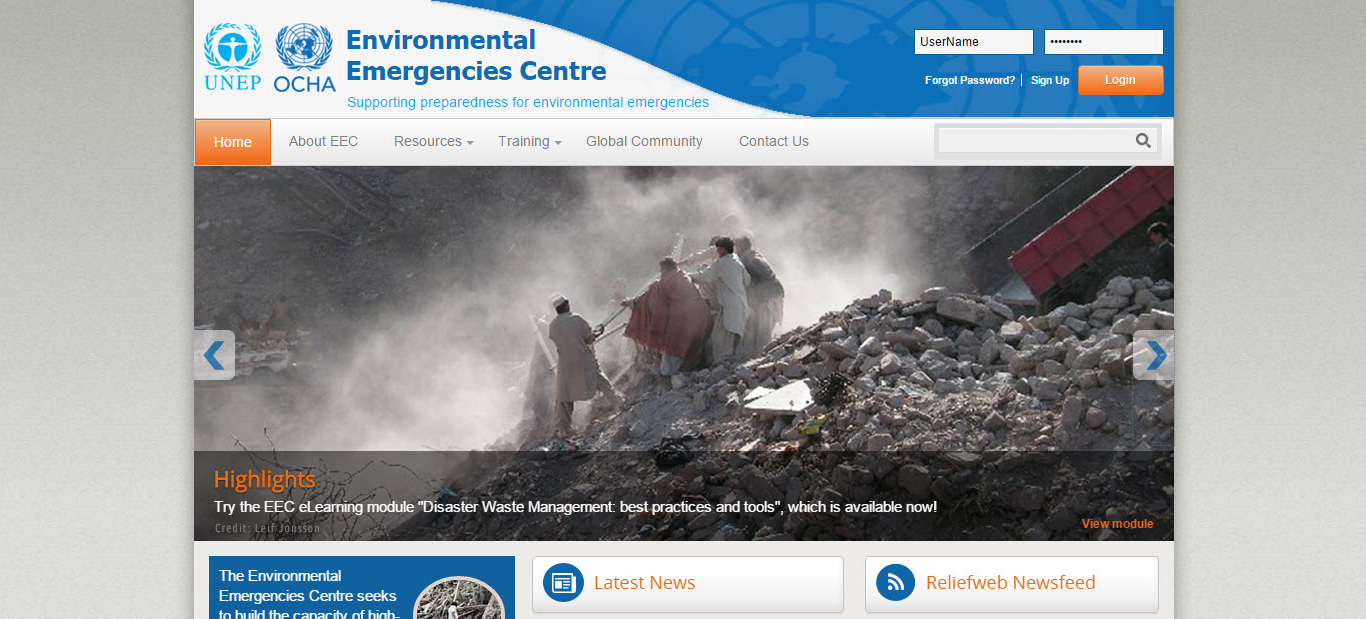Click the OCHA logo icon
1366x619 pixels.
(x=304, y=58)
